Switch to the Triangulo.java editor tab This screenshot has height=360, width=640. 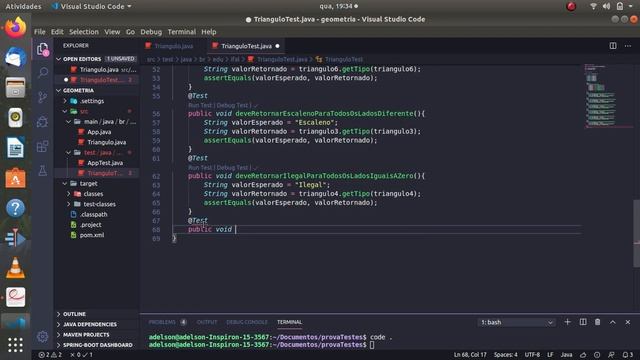click(x=174, y=46)
